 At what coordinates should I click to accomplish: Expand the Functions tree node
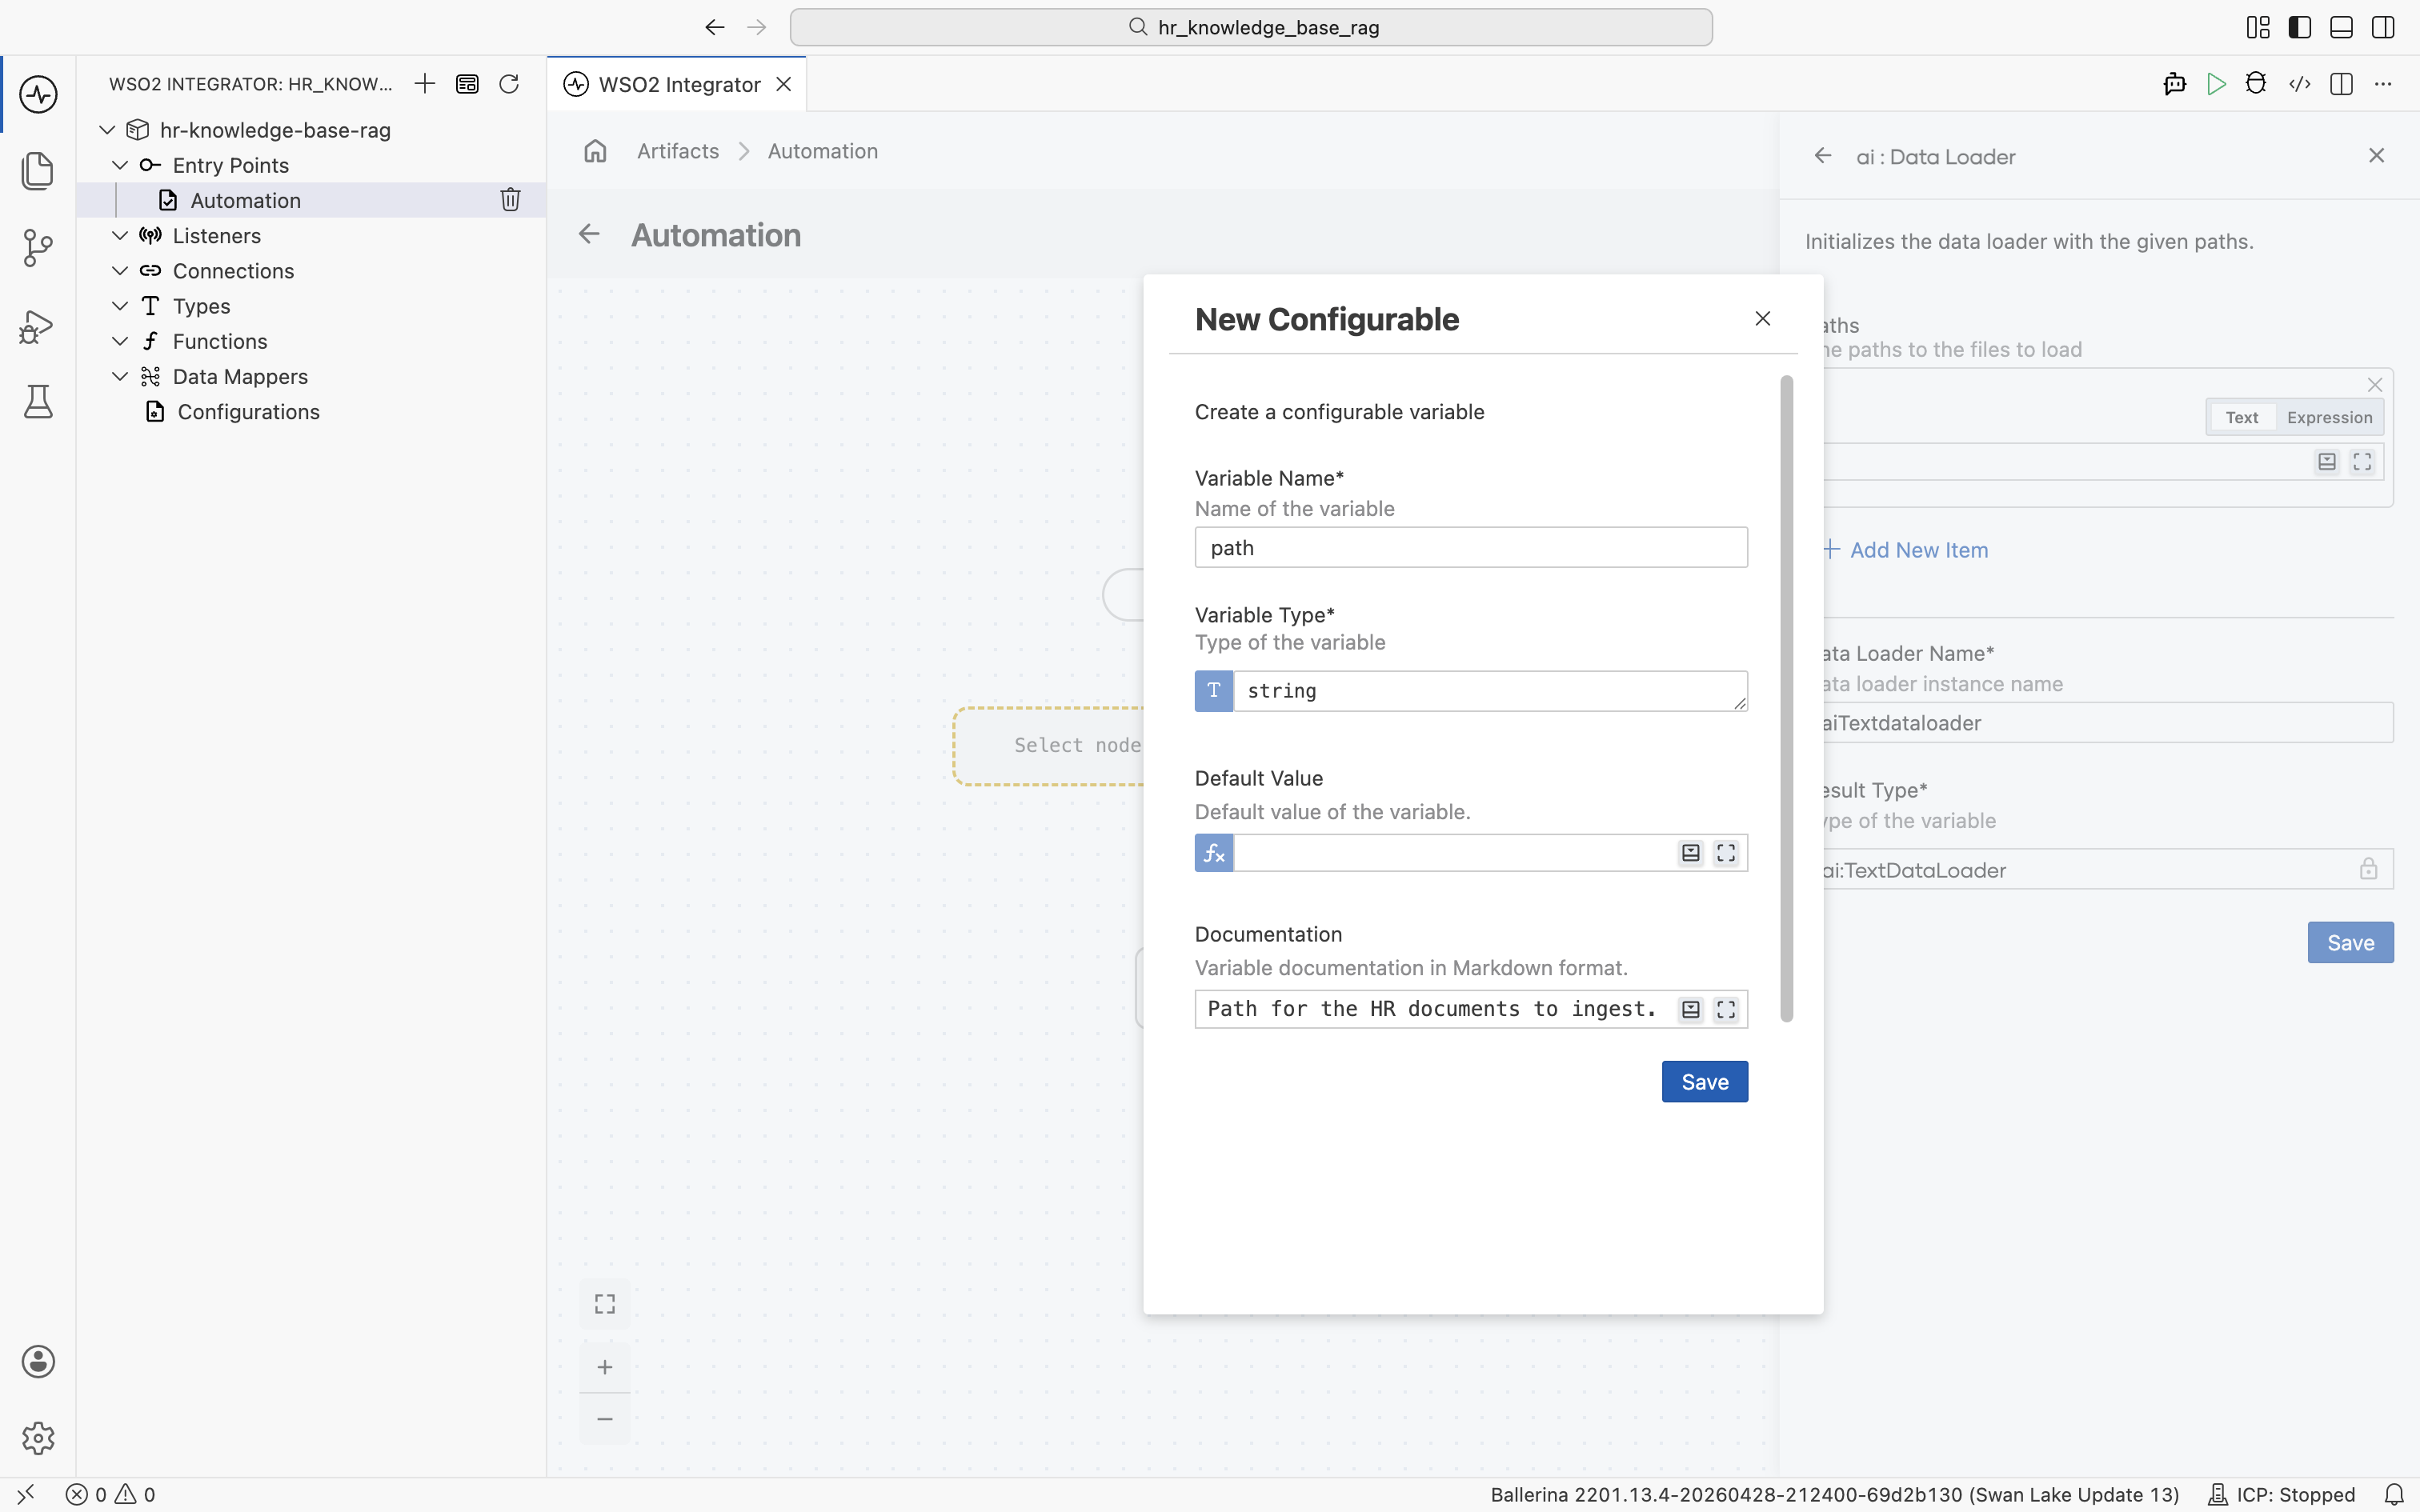[120, 341]
